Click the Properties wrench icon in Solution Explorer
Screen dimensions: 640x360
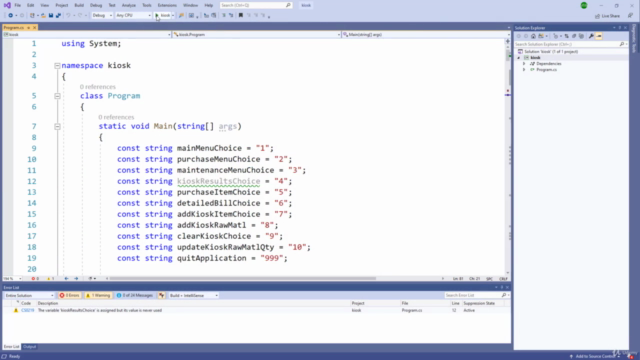coord(591,36)
